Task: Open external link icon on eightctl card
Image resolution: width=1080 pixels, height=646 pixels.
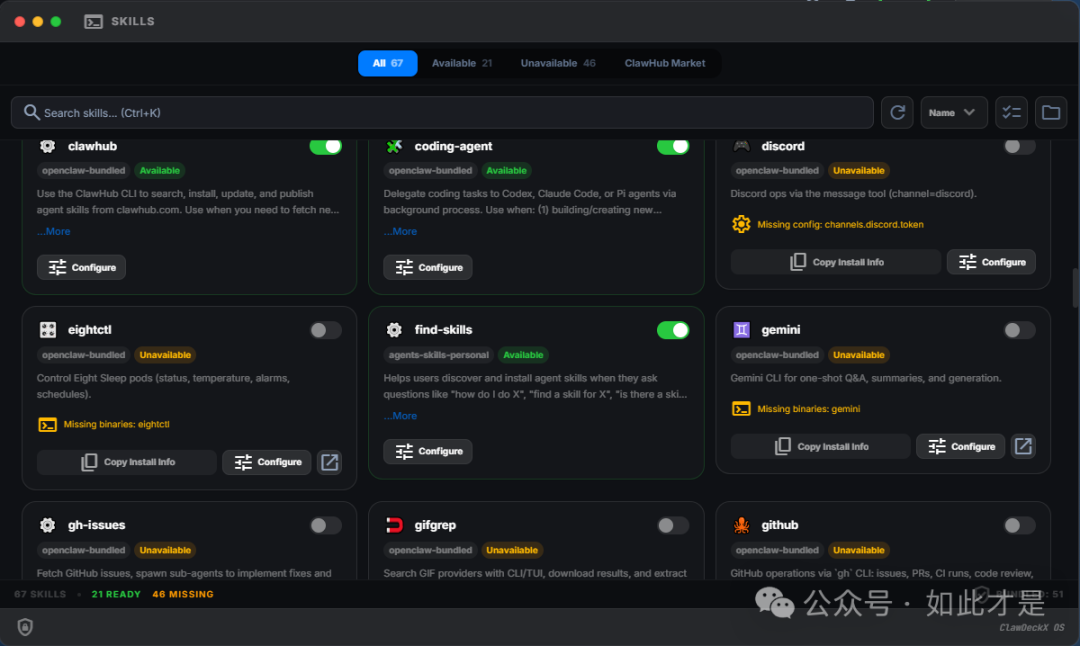Action: [330, 462]
